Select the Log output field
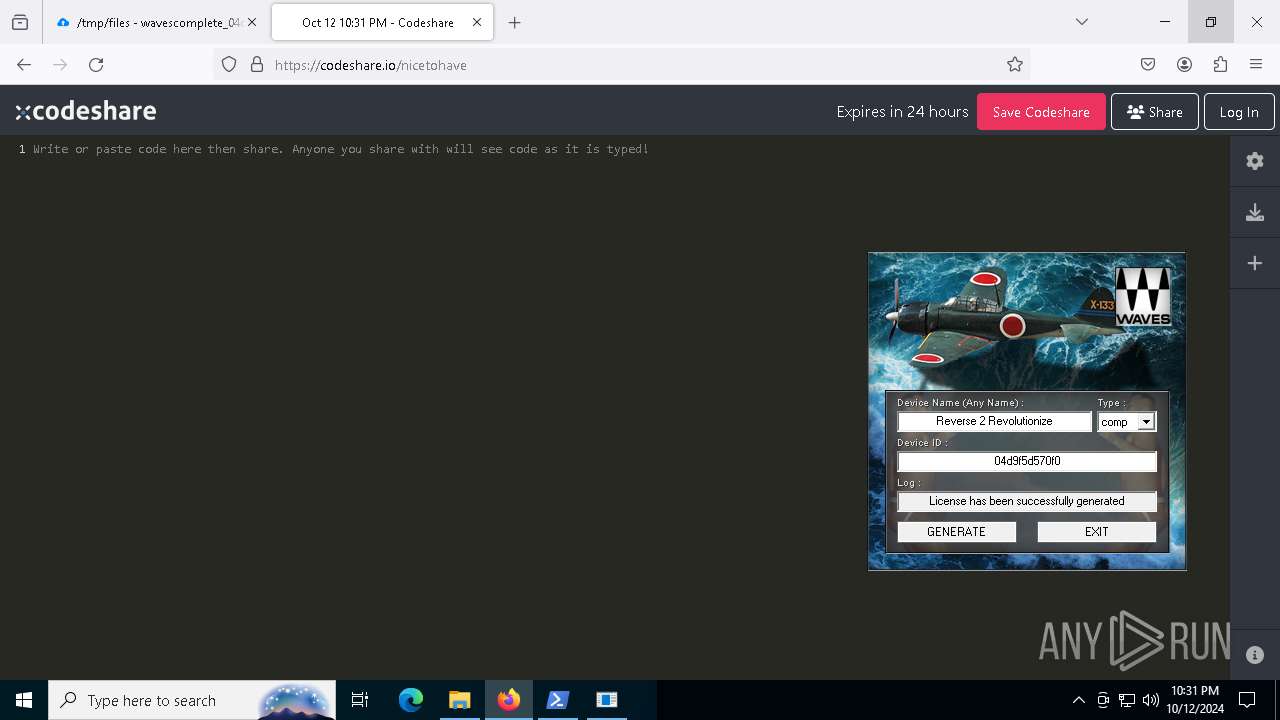Image resolution: width=1280 pixels, height=720 pixels. tap(1027, 502)
